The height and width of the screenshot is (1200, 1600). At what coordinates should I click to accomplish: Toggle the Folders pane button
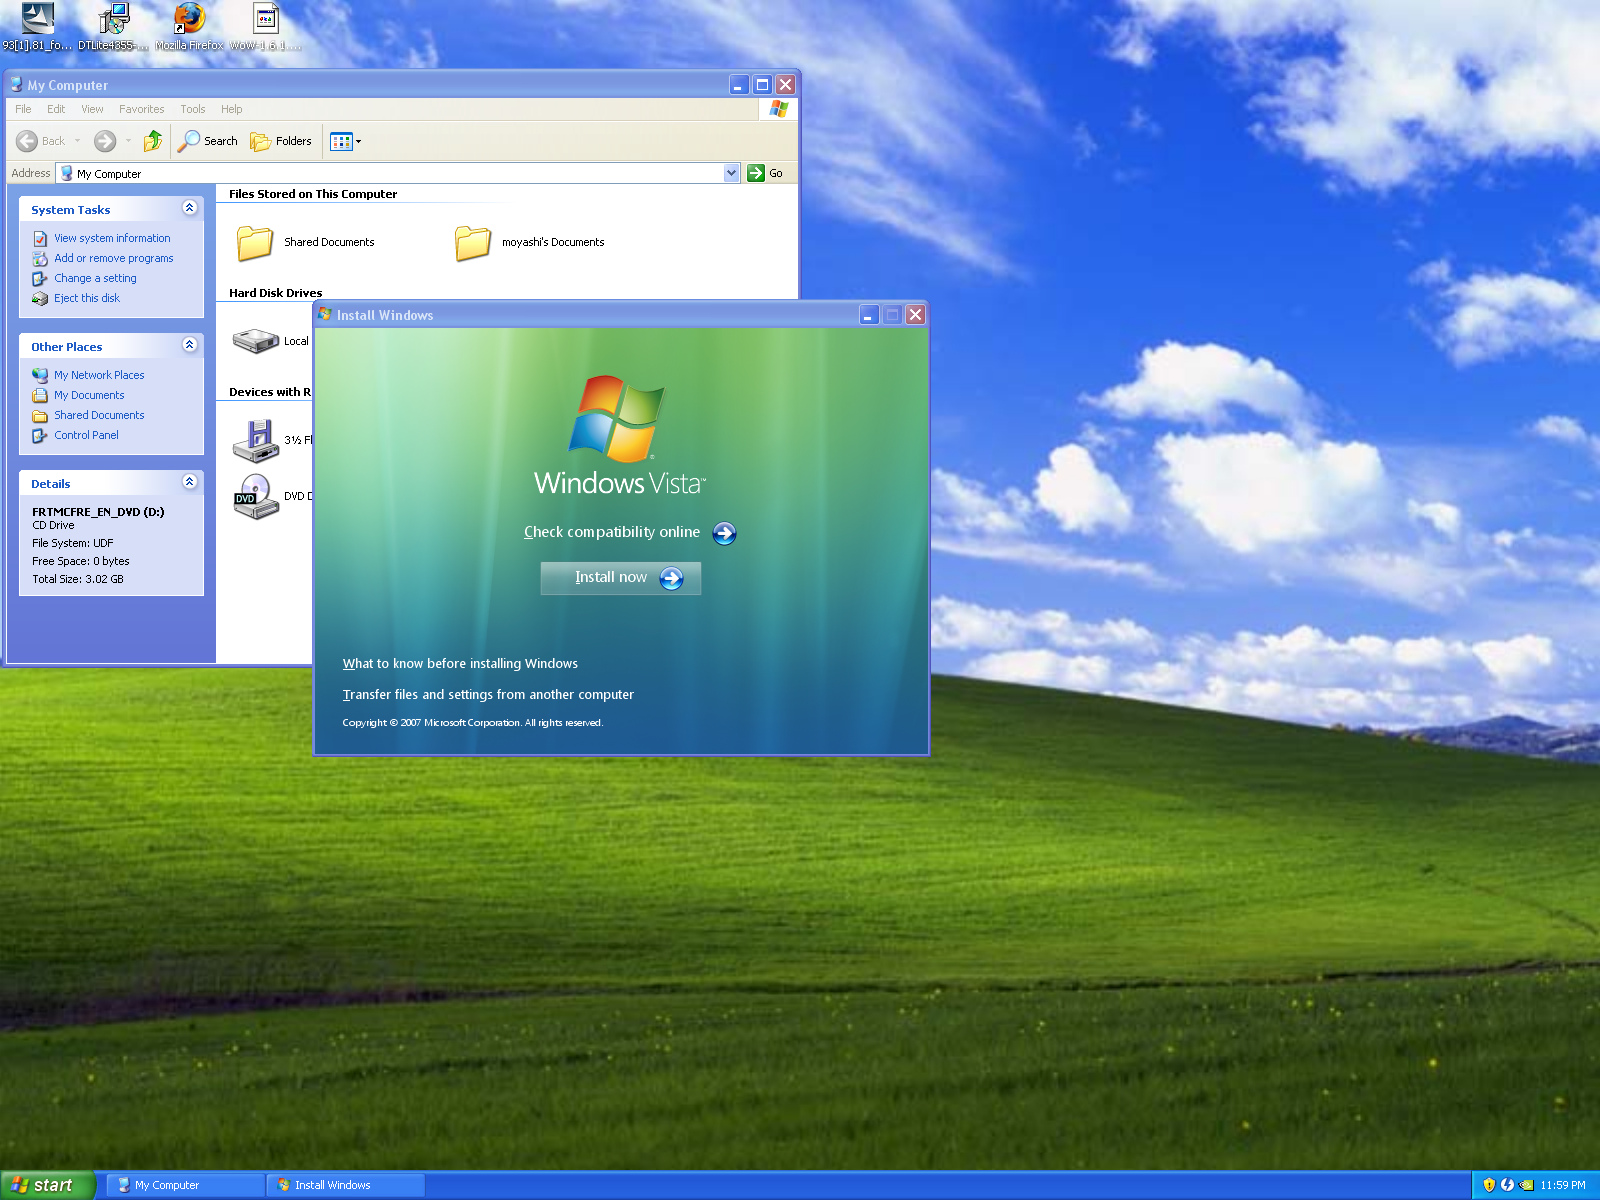pos(281,141)
